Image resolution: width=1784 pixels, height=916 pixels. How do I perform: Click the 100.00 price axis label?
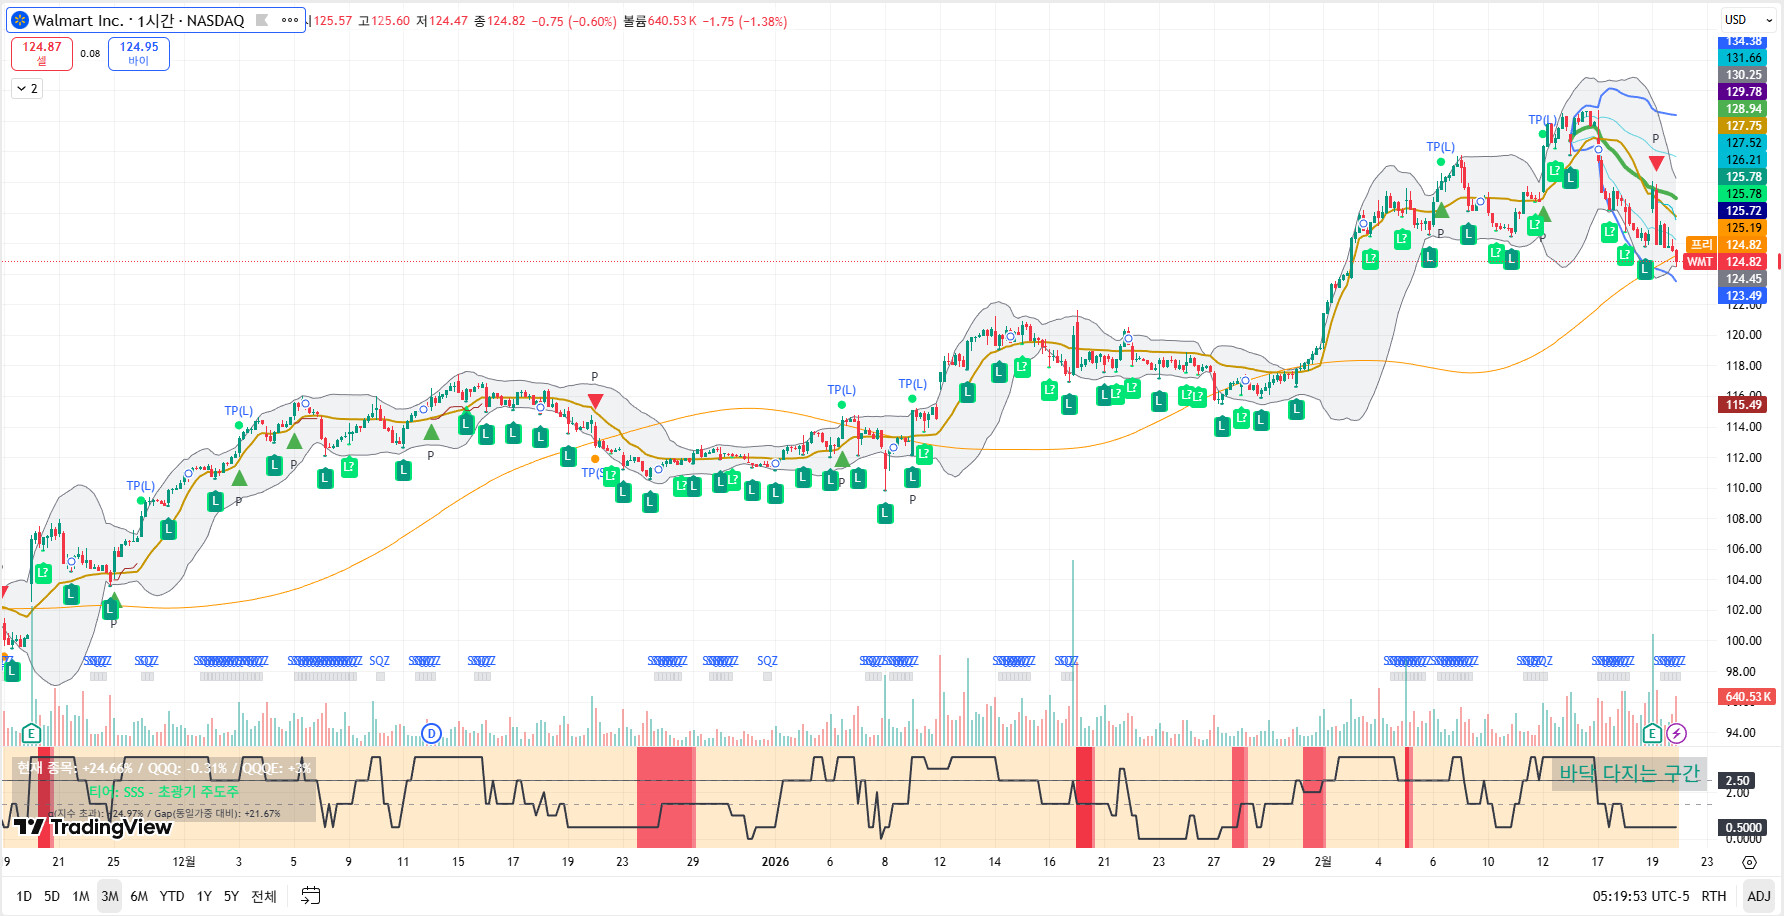pyautogui.click(x=1744, y=641)
